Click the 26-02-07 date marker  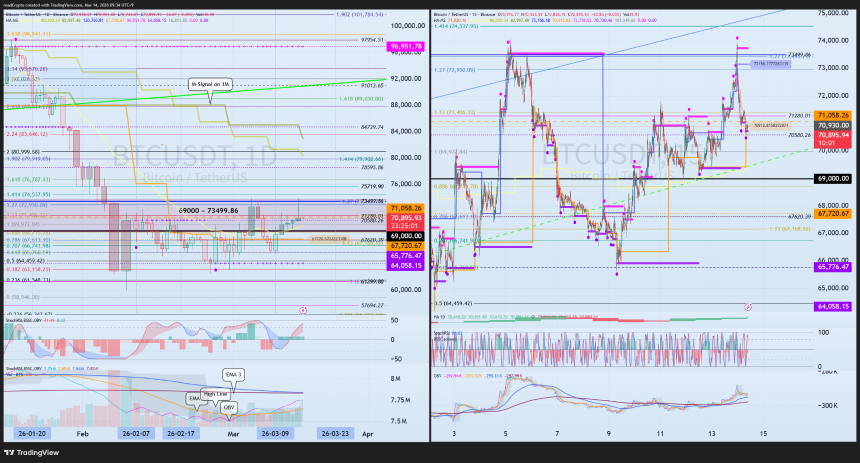pyautogui.click(x=135, y=433)
